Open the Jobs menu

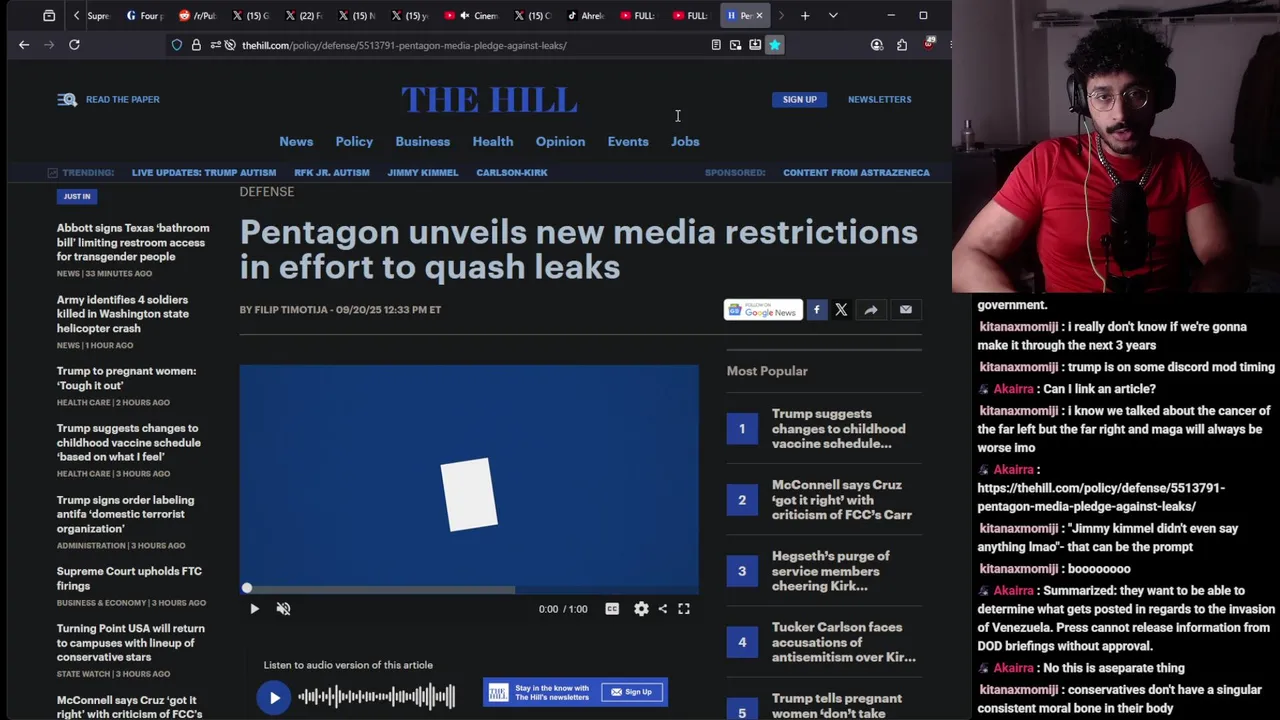(685, 141)
